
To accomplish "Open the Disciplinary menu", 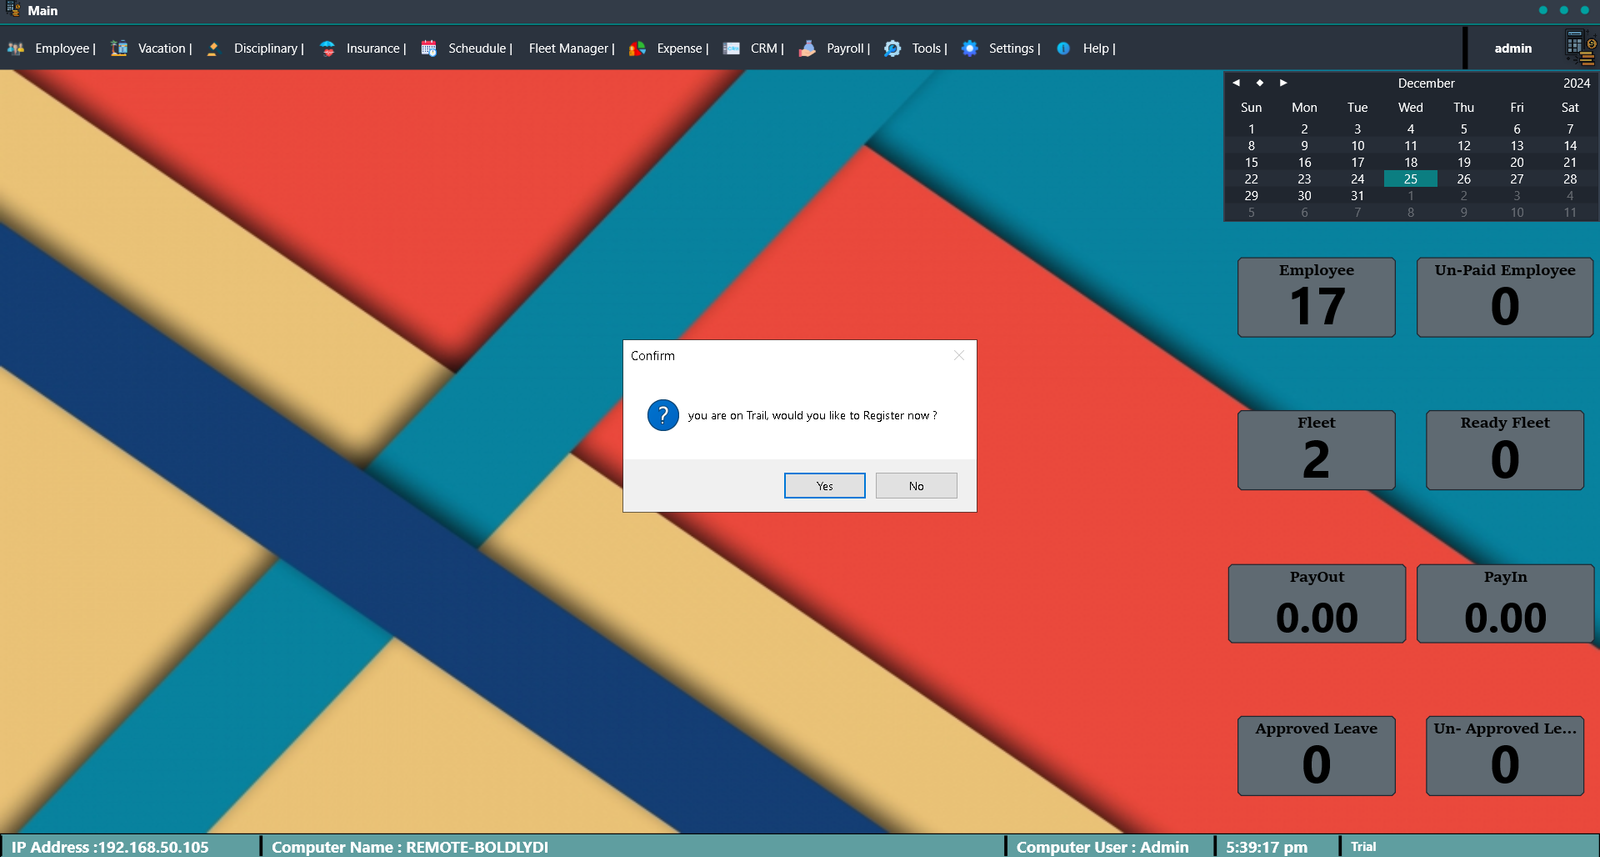I will 267,48.
